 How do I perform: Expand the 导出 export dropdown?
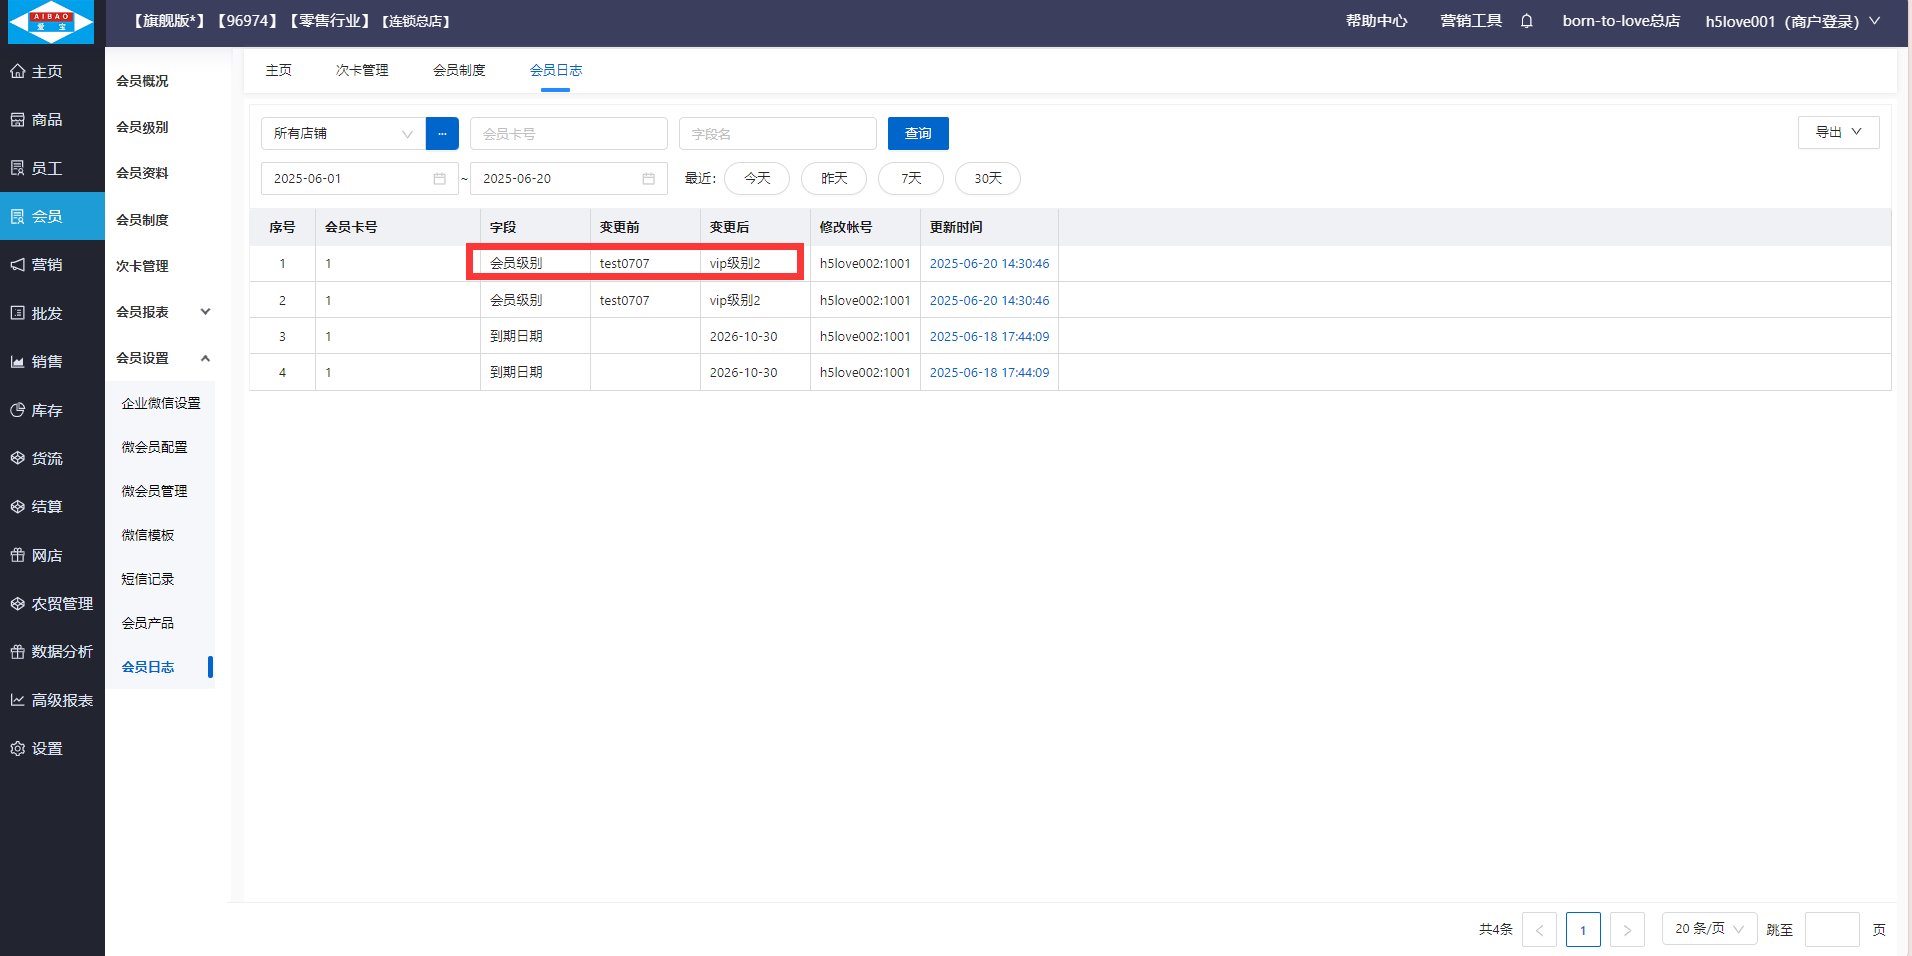(x=1838, y=132)
